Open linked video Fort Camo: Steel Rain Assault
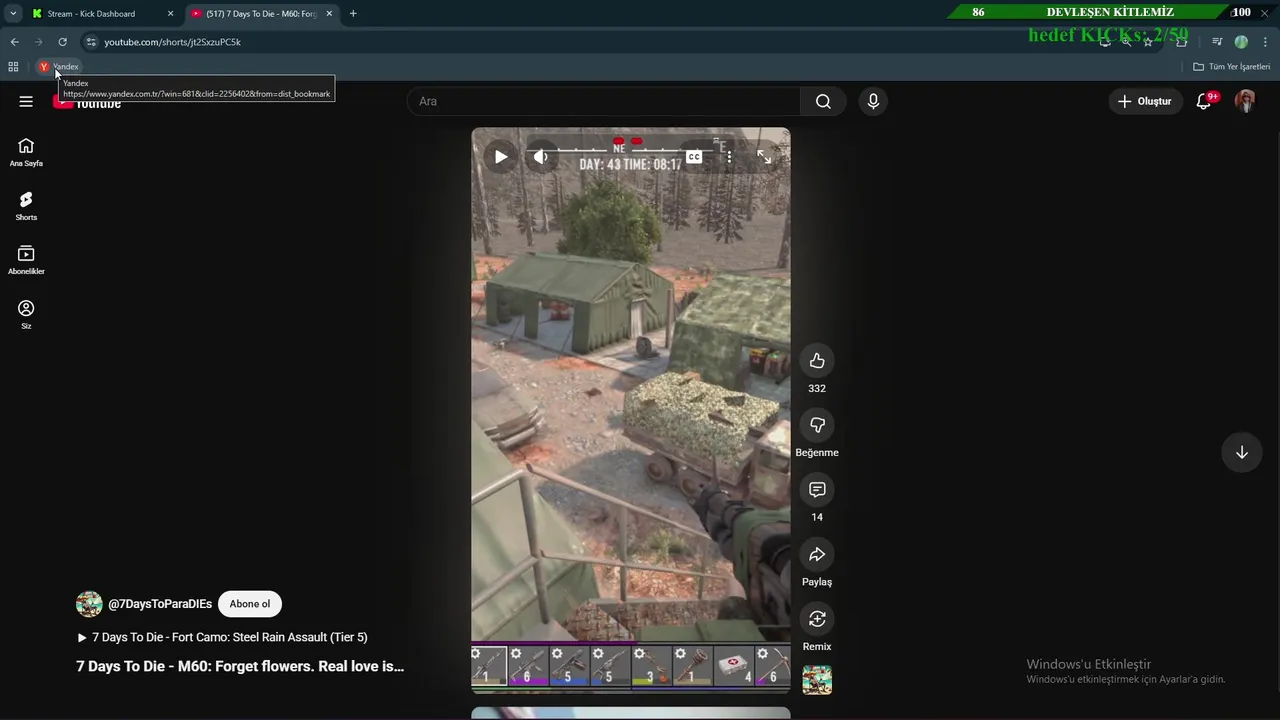 (x=222, y=637)
